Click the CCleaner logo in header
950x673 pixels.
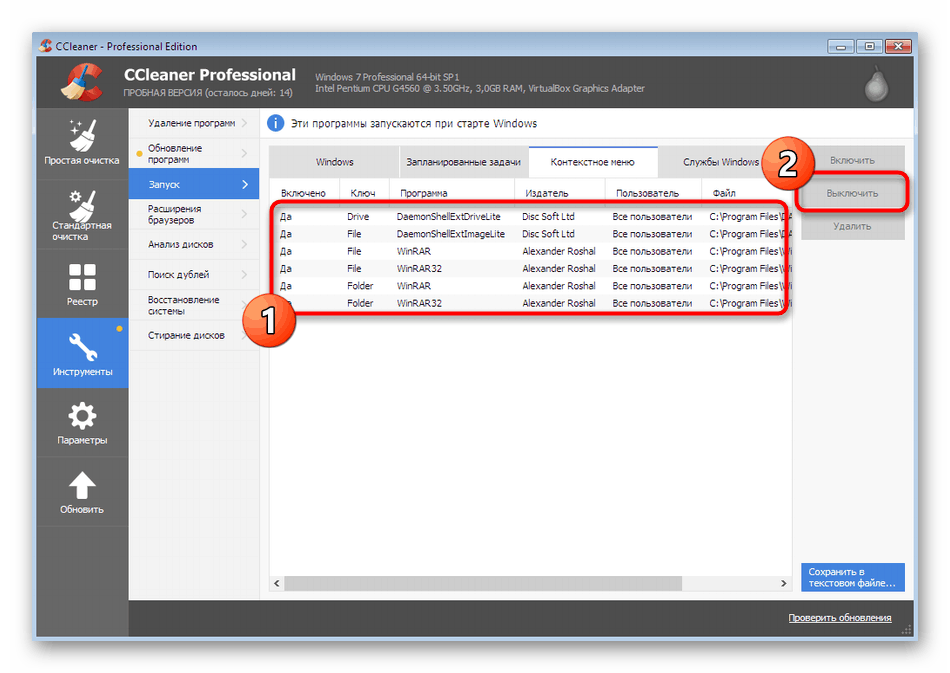tap(81, 82)
